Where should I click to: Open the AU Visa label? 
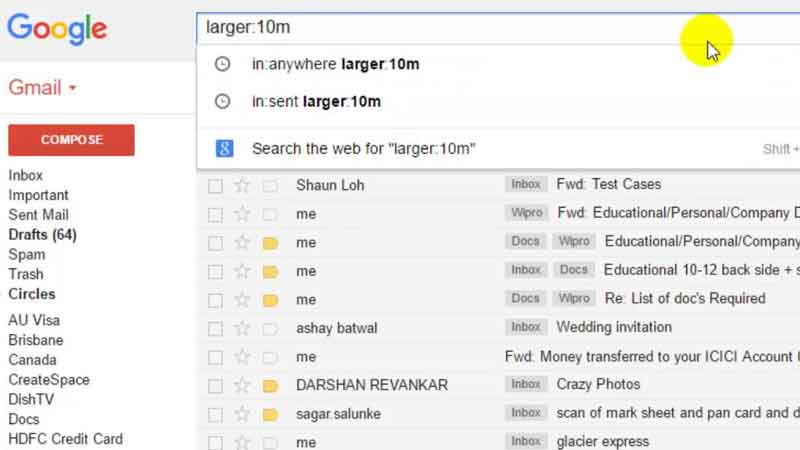pyautogui.click(x=34, y=320)
